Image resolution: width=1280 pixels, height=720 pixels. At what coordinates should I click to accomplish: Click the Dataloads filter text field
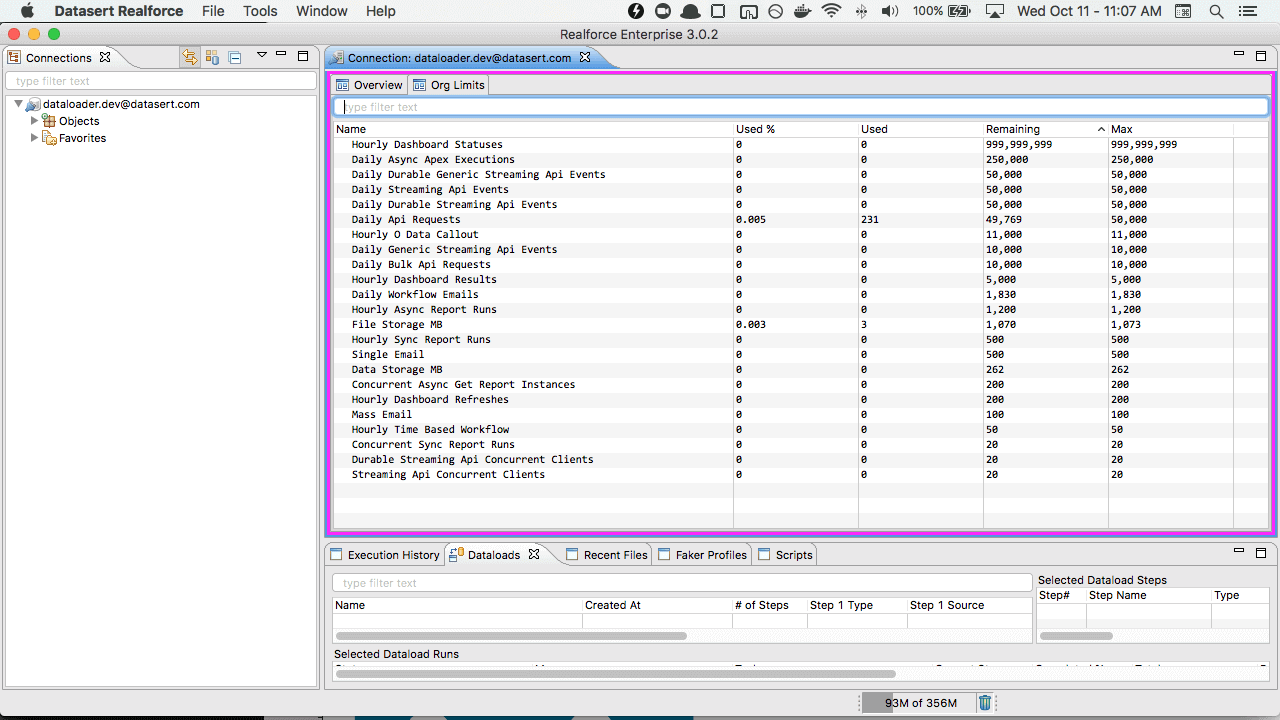(682, 583)
